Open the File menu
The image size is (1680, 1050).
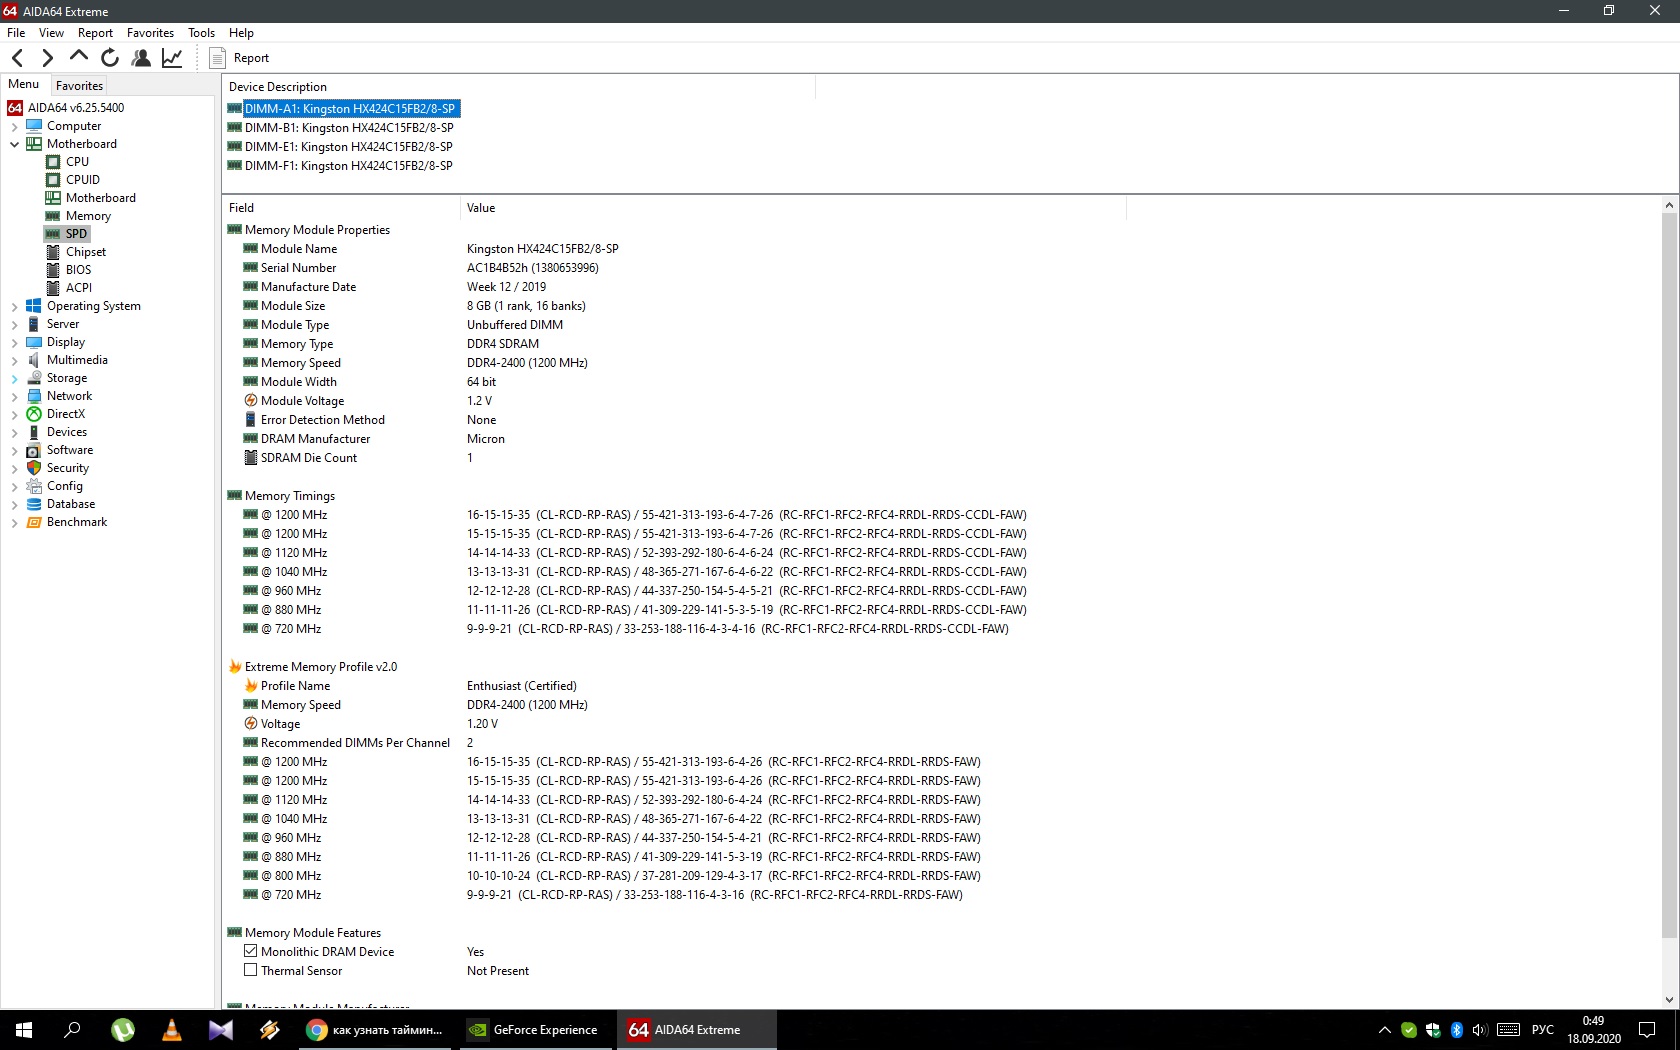coord(16,33)
